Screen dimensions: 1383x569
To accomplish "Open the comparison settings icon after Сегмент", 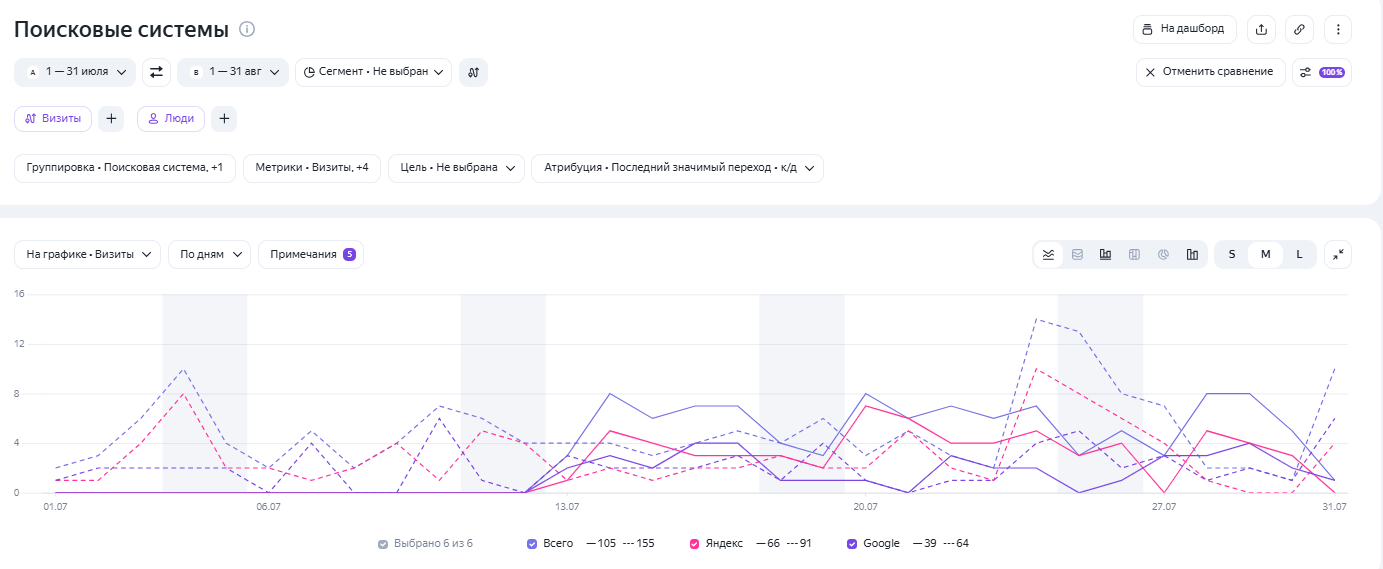I will pos(473,72).
